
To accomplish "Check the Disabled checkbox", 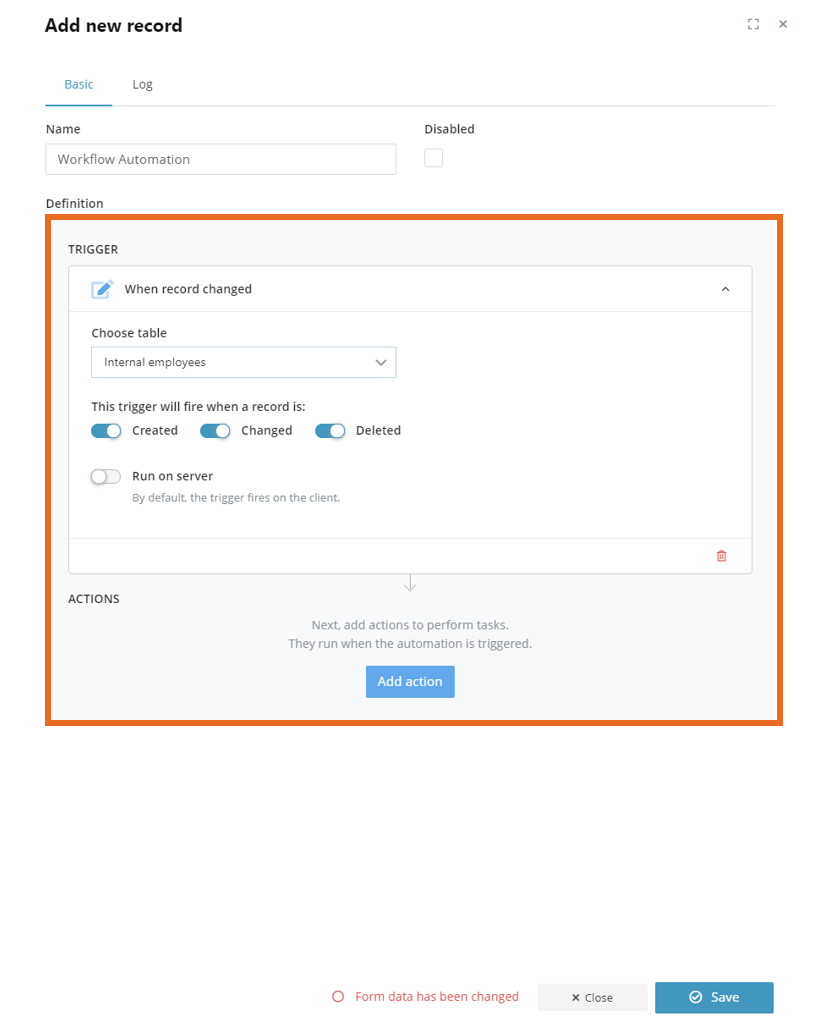I will click(434, 158).
